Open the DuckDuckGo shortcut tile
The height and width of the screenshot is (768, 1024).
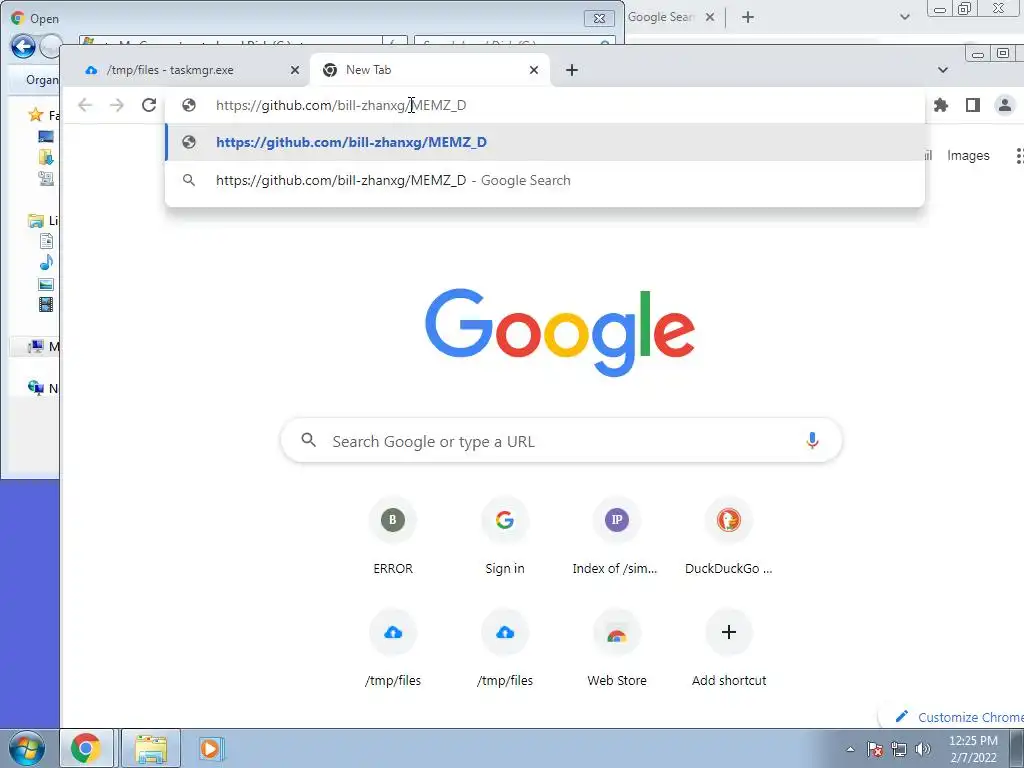click(x=728, y=537)
